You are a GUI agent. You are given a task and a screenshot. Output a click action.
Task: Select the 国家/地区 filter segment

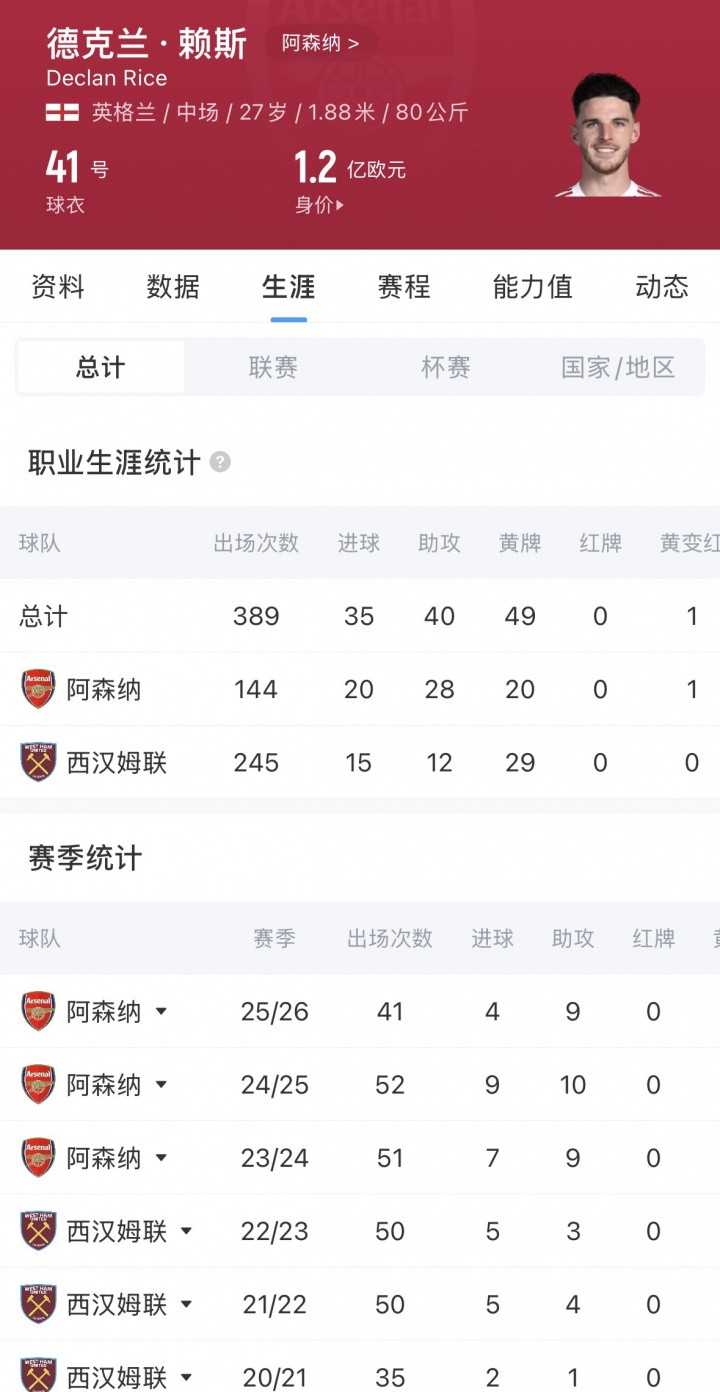click(618, 367)
